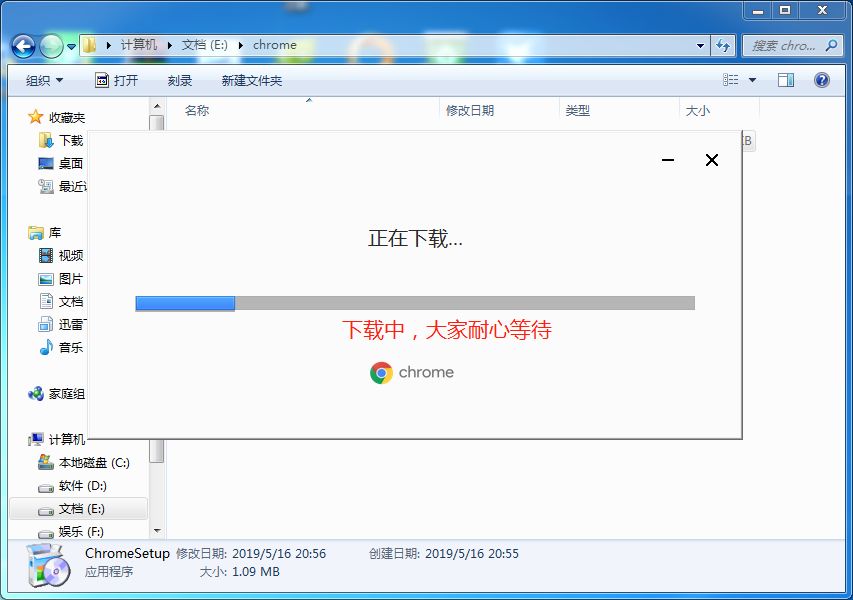The width and height of the screenshot is (853, 600).
Task: Select 文档 (E:) drive in the tree
Action: point(82,509)
